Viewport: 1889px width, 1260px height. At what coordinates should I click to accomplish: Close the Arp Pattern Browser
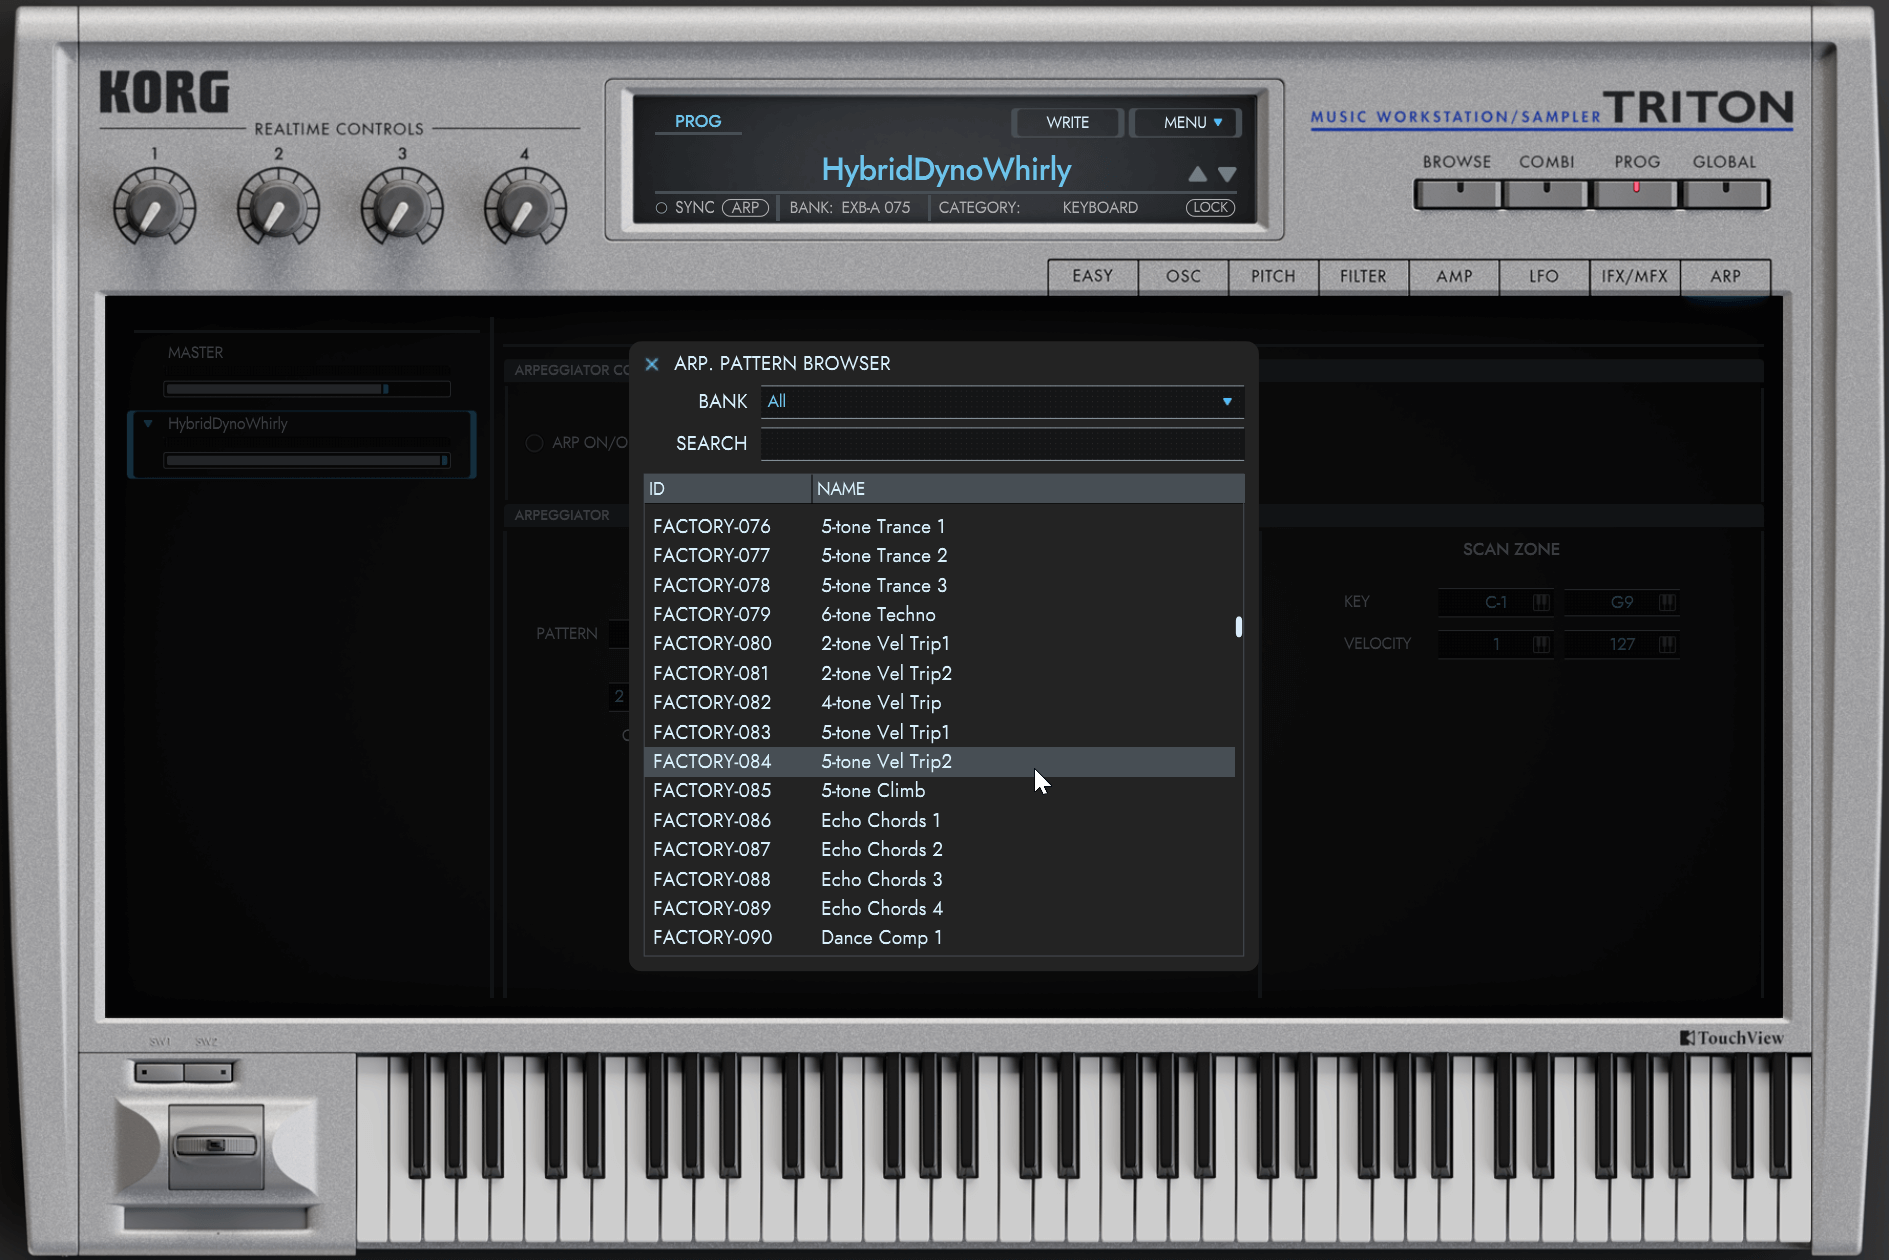click(652, 364)
